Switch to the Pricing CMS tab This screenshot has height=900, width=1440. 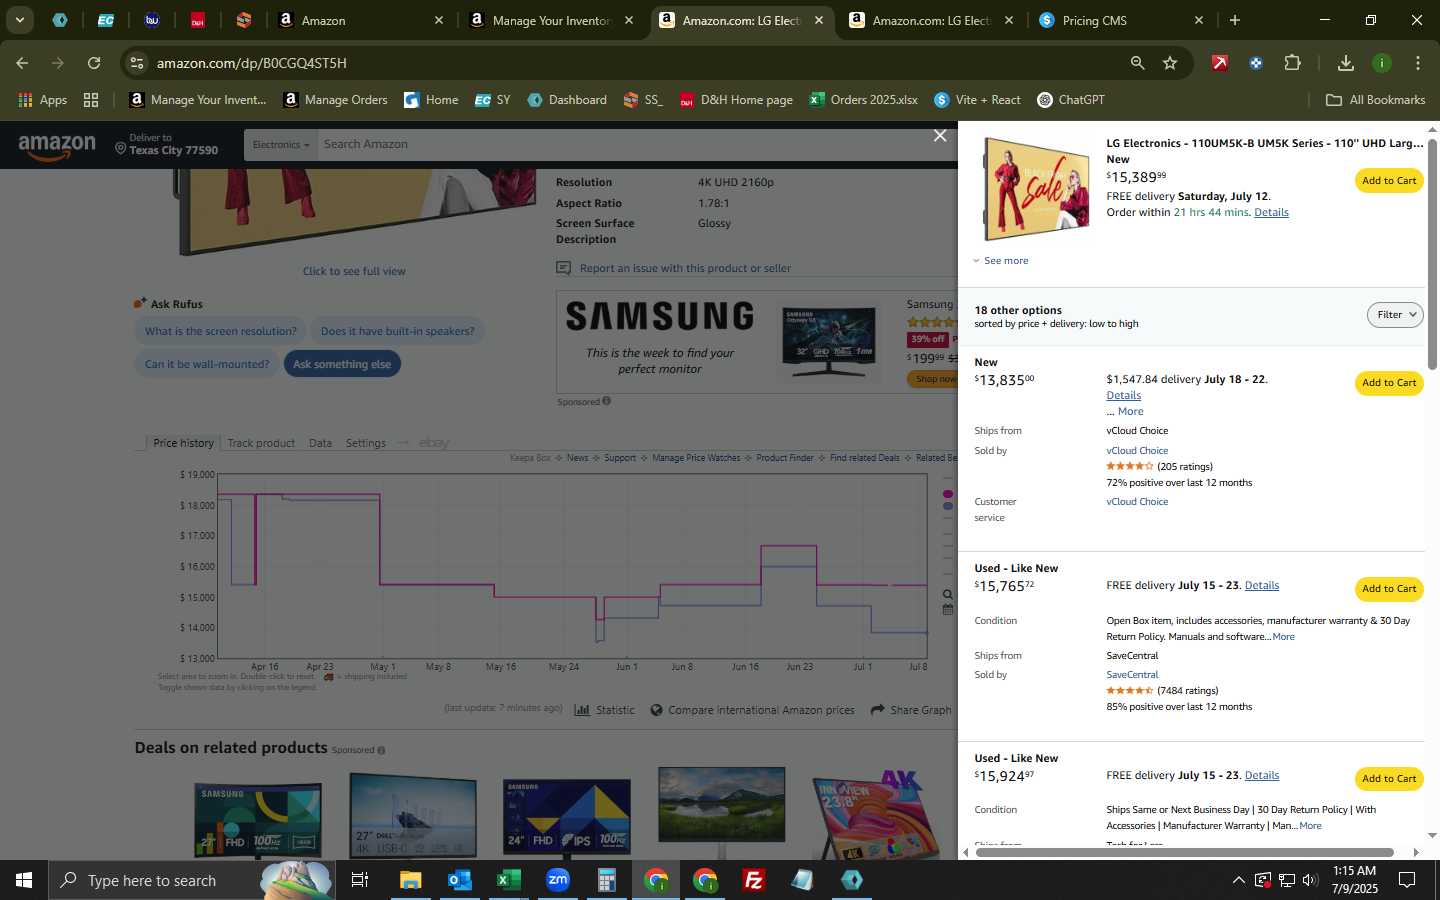[x=1120, y=20]
